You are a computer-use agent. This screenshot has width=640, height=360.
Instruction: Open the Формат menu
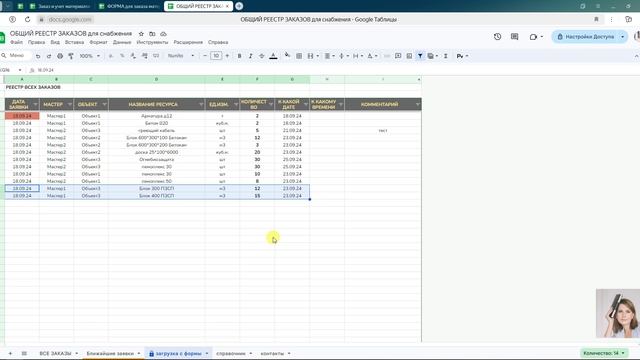98,42
